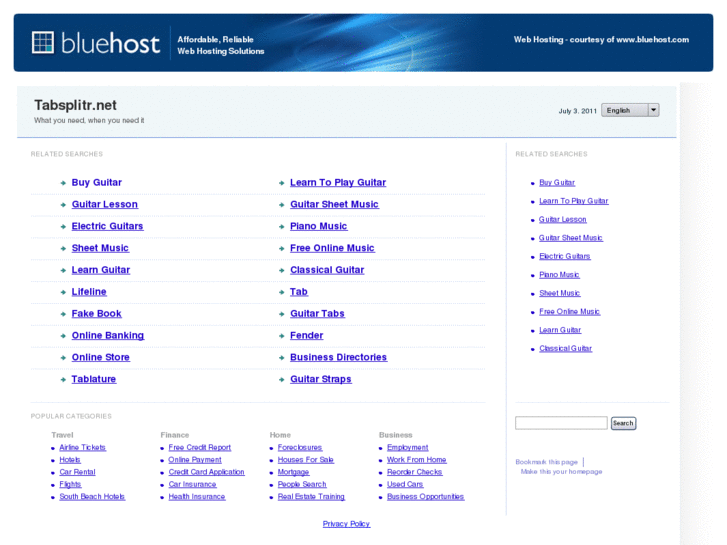Open the Free Credit Report link
This screenshot has height=545, width=727.
click(200, 447)
